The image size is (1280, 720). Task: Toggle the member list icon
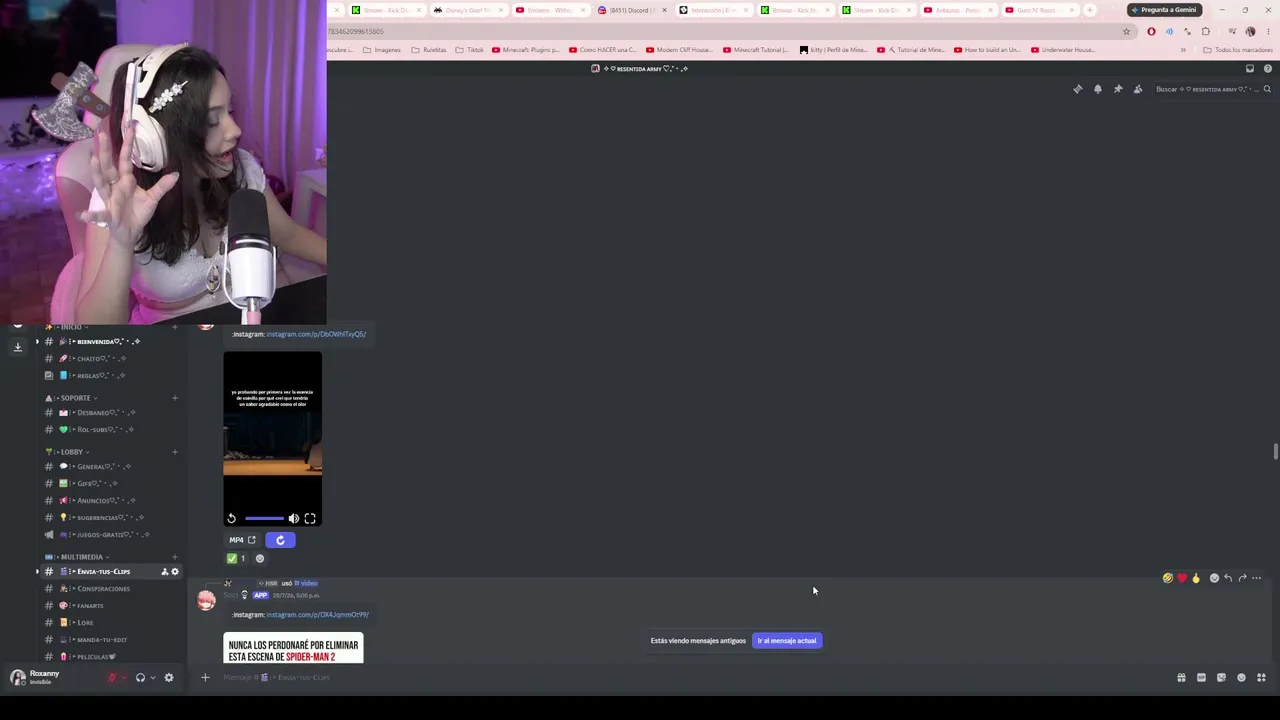pyautogui.click(x=1138, y=89)
